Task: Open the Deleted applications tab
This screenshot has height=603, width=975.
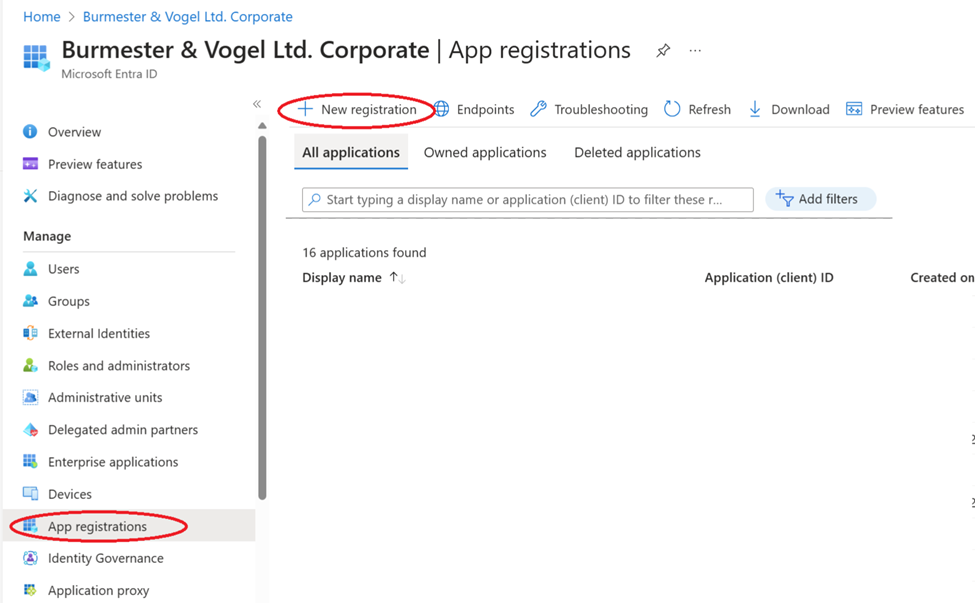Action: (637, 152)
